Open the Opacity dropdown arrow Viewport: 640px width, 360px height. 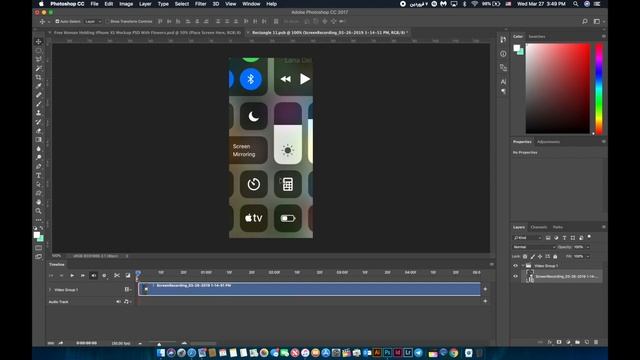(588, 247)
